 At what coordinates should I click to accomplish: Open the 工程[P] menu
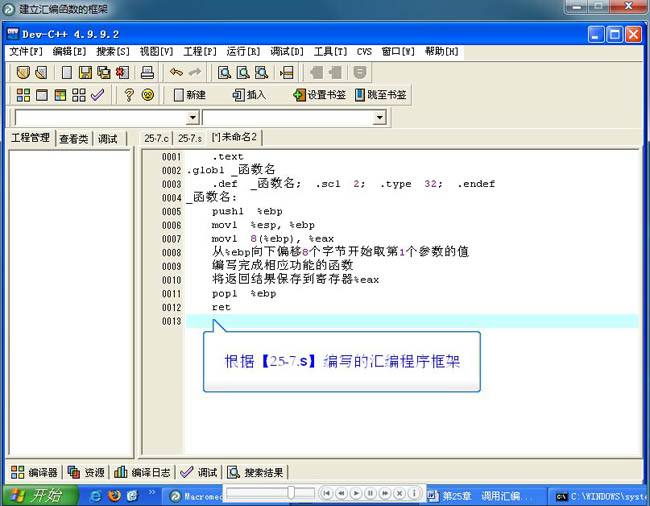pos(200,51)
